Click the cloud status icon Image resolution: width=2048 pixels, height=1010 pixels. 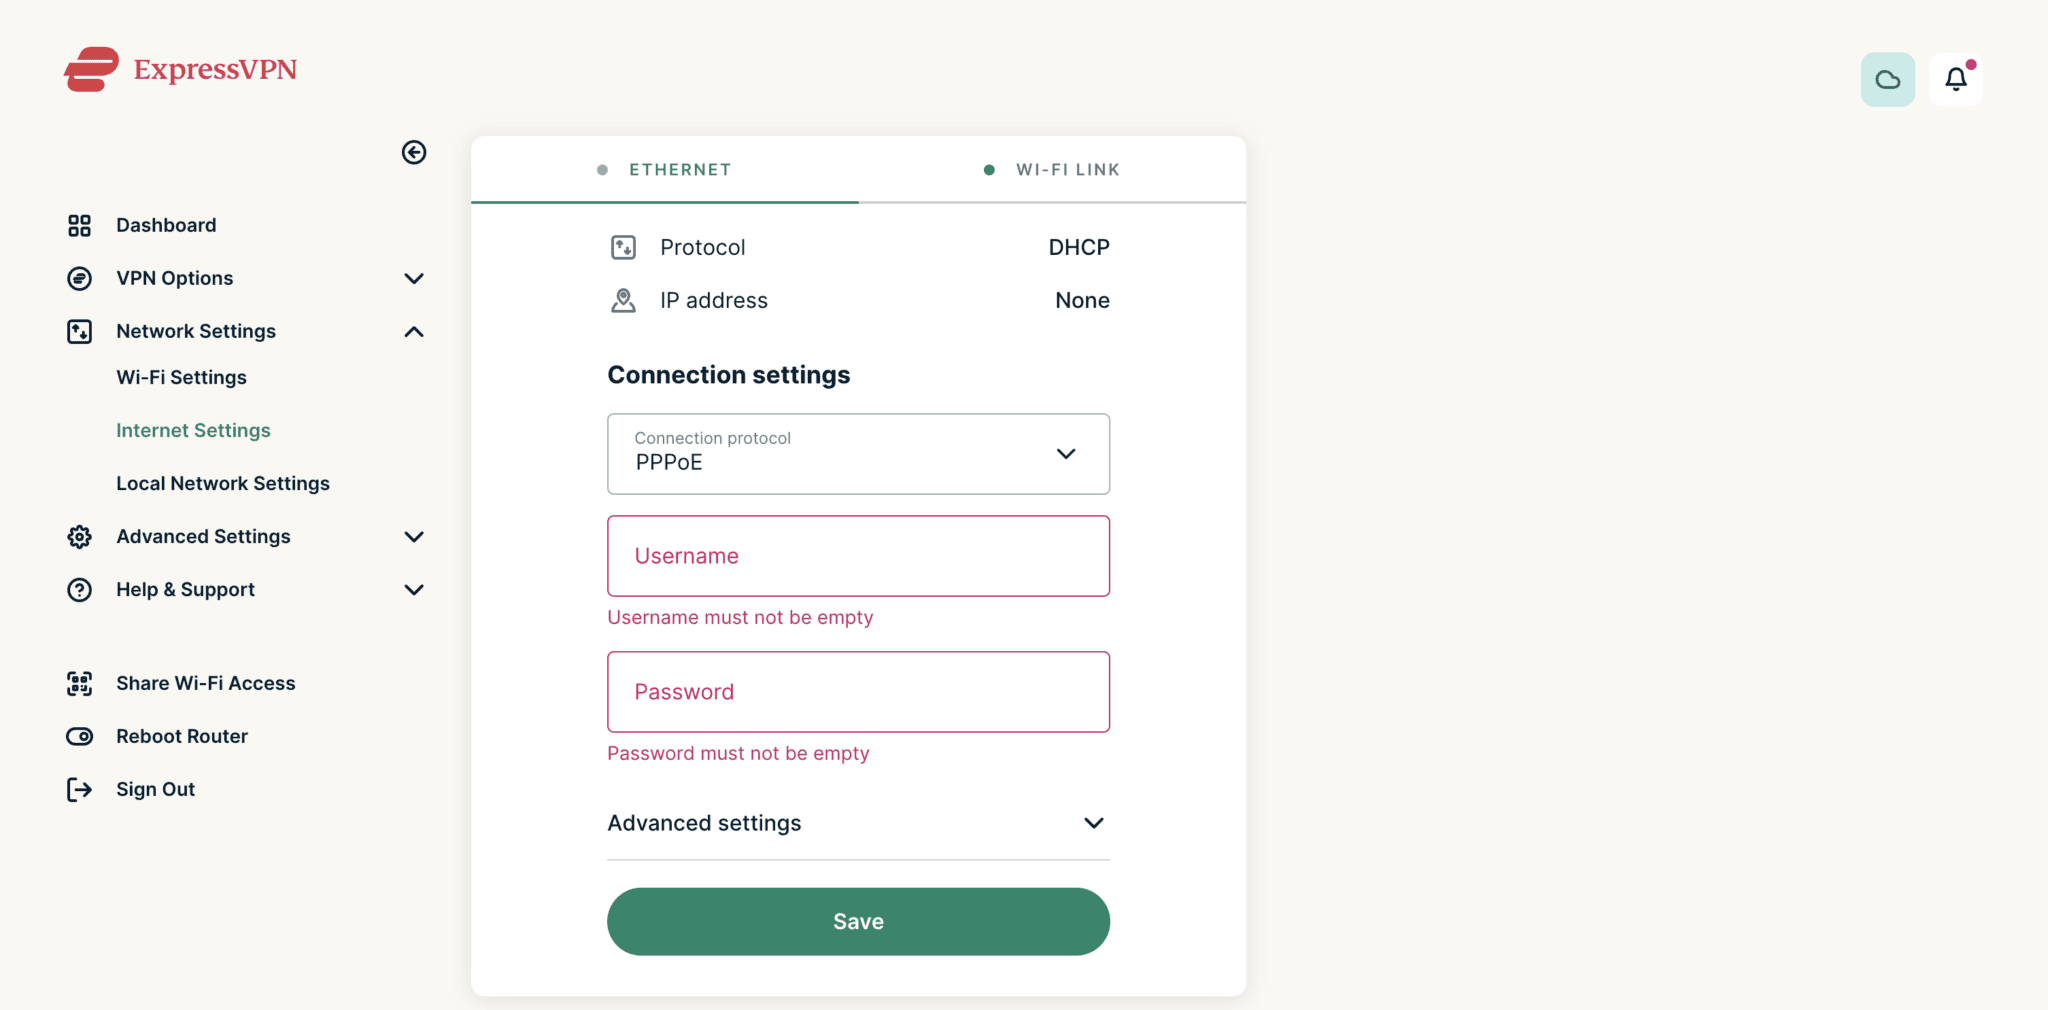[1887, 80]
